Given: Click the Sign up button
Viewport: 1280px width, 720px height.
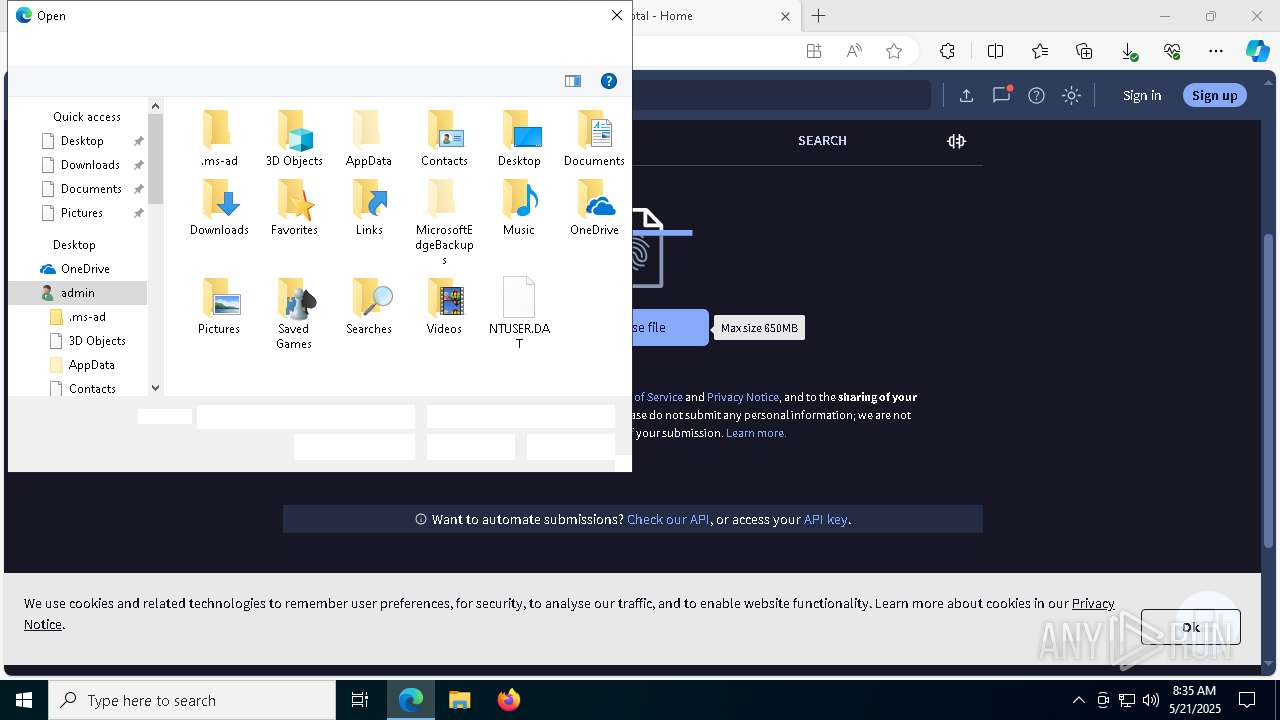Looking at the screenshot, I should click(1215, 95).
